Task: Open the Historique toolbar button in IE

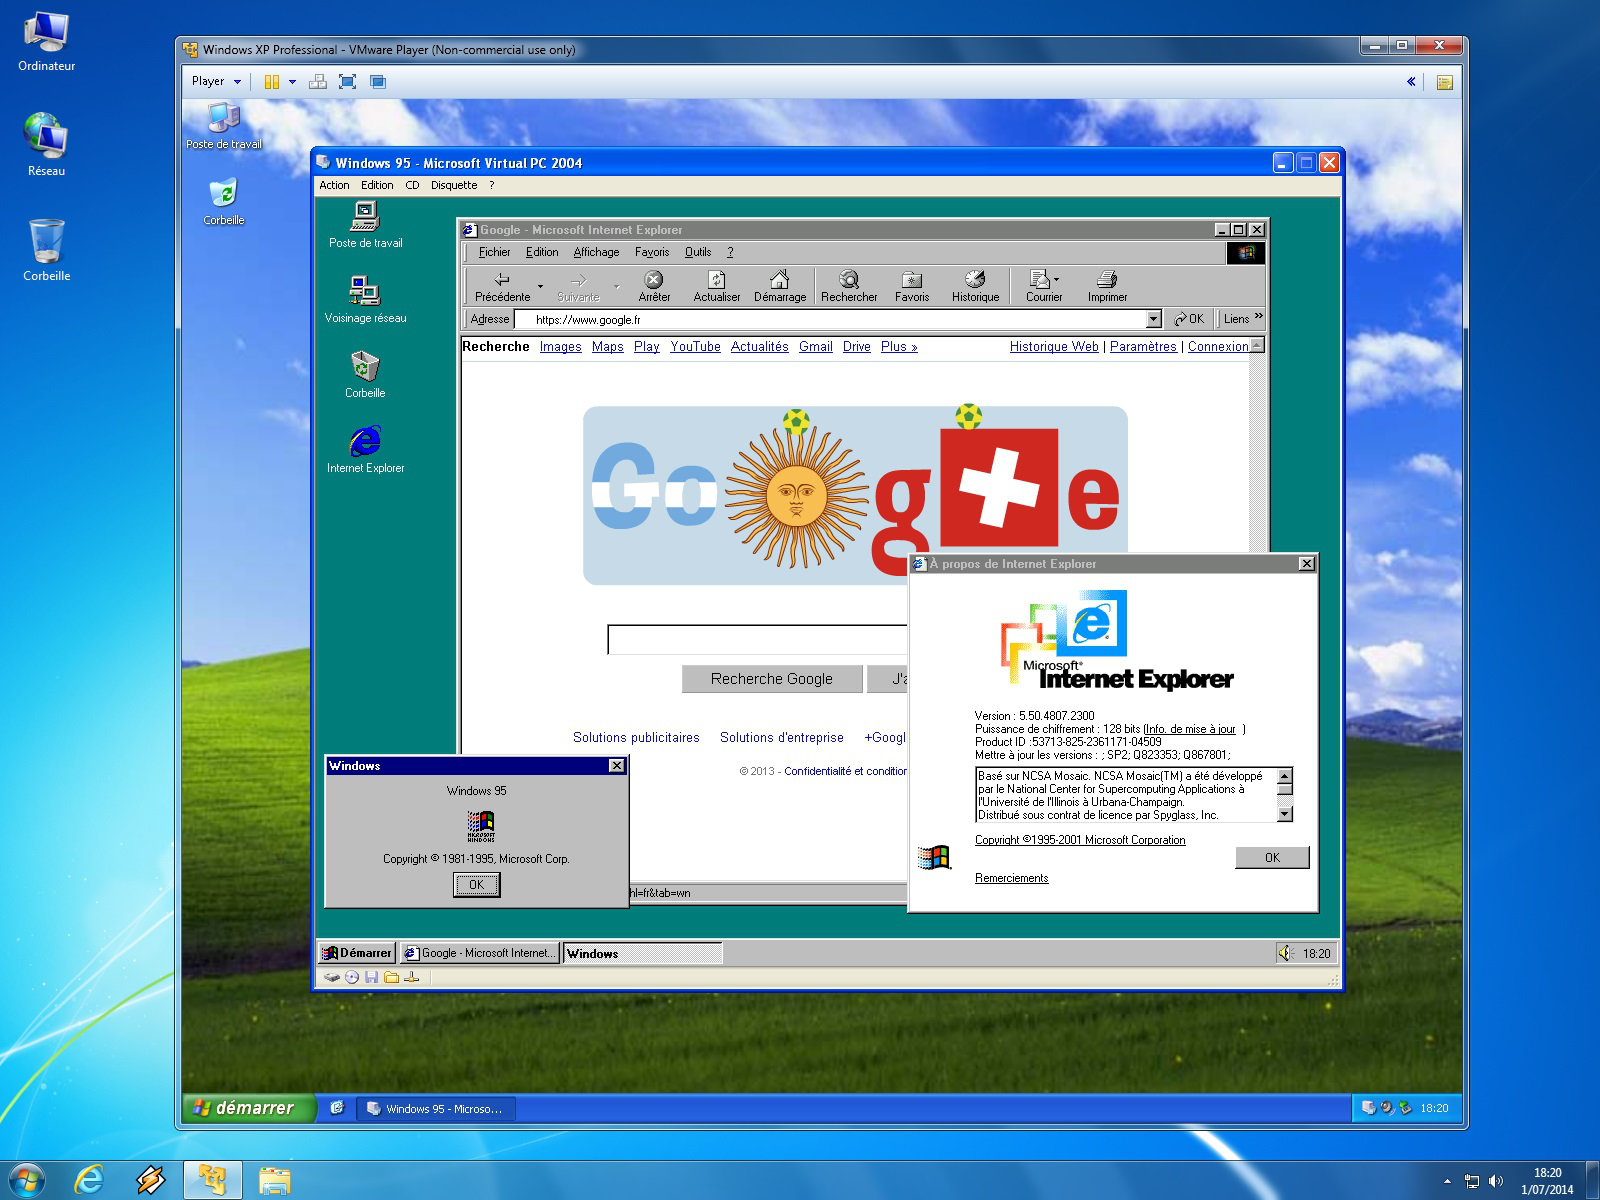Action: coord(975,286)
